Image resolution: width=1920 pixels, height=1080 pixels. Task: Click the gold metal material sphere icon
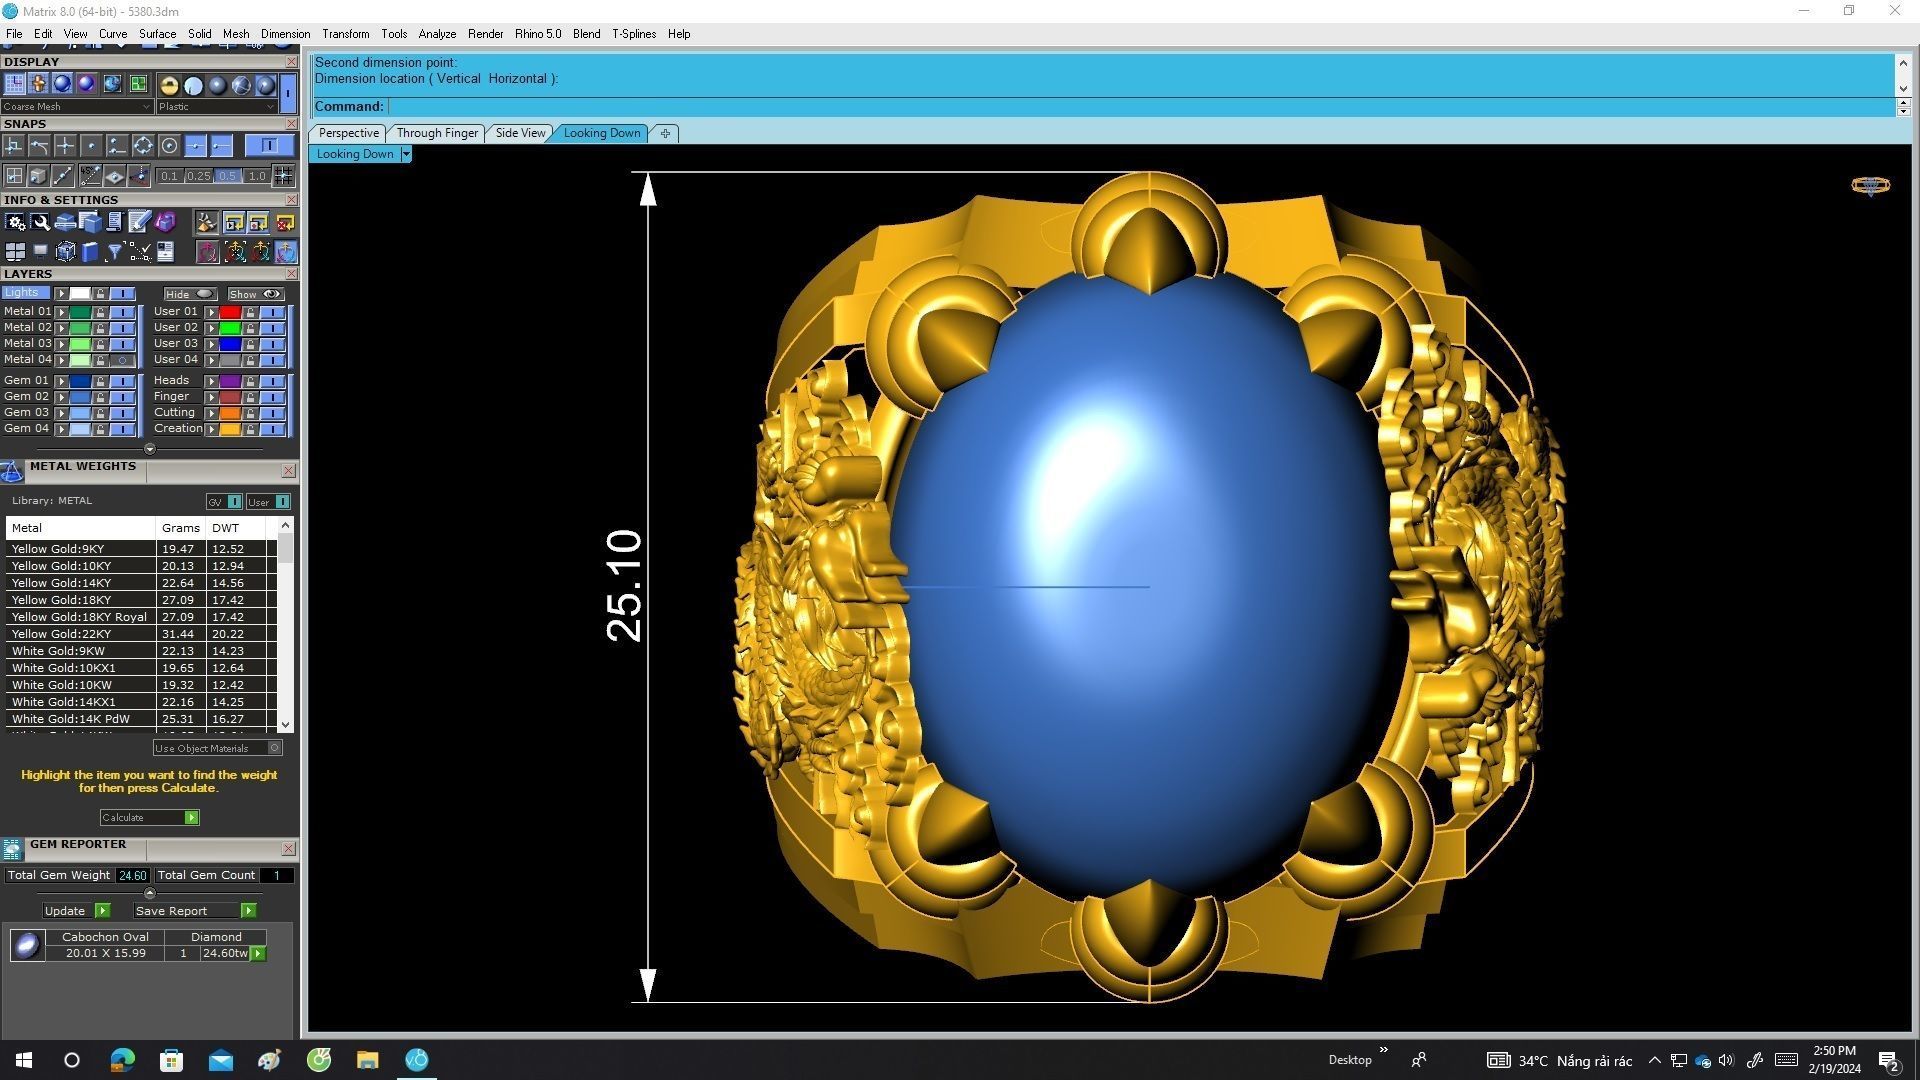[x=169, y=85]
